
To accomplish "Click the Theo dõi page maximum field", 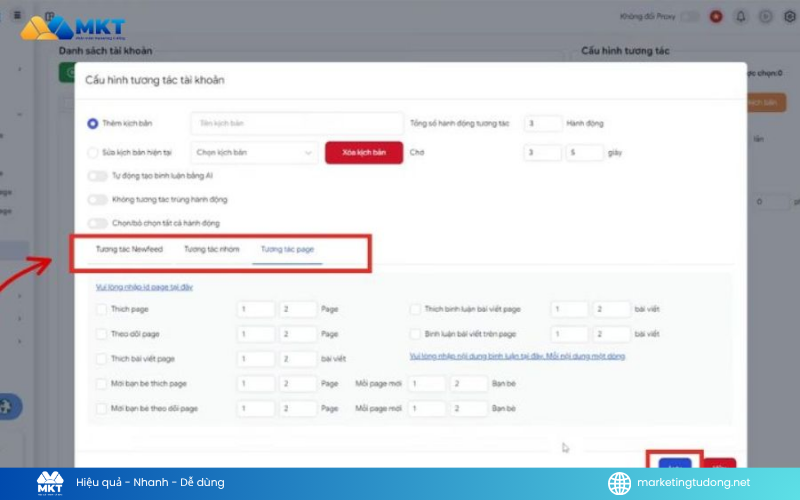I will click(298, 334).
